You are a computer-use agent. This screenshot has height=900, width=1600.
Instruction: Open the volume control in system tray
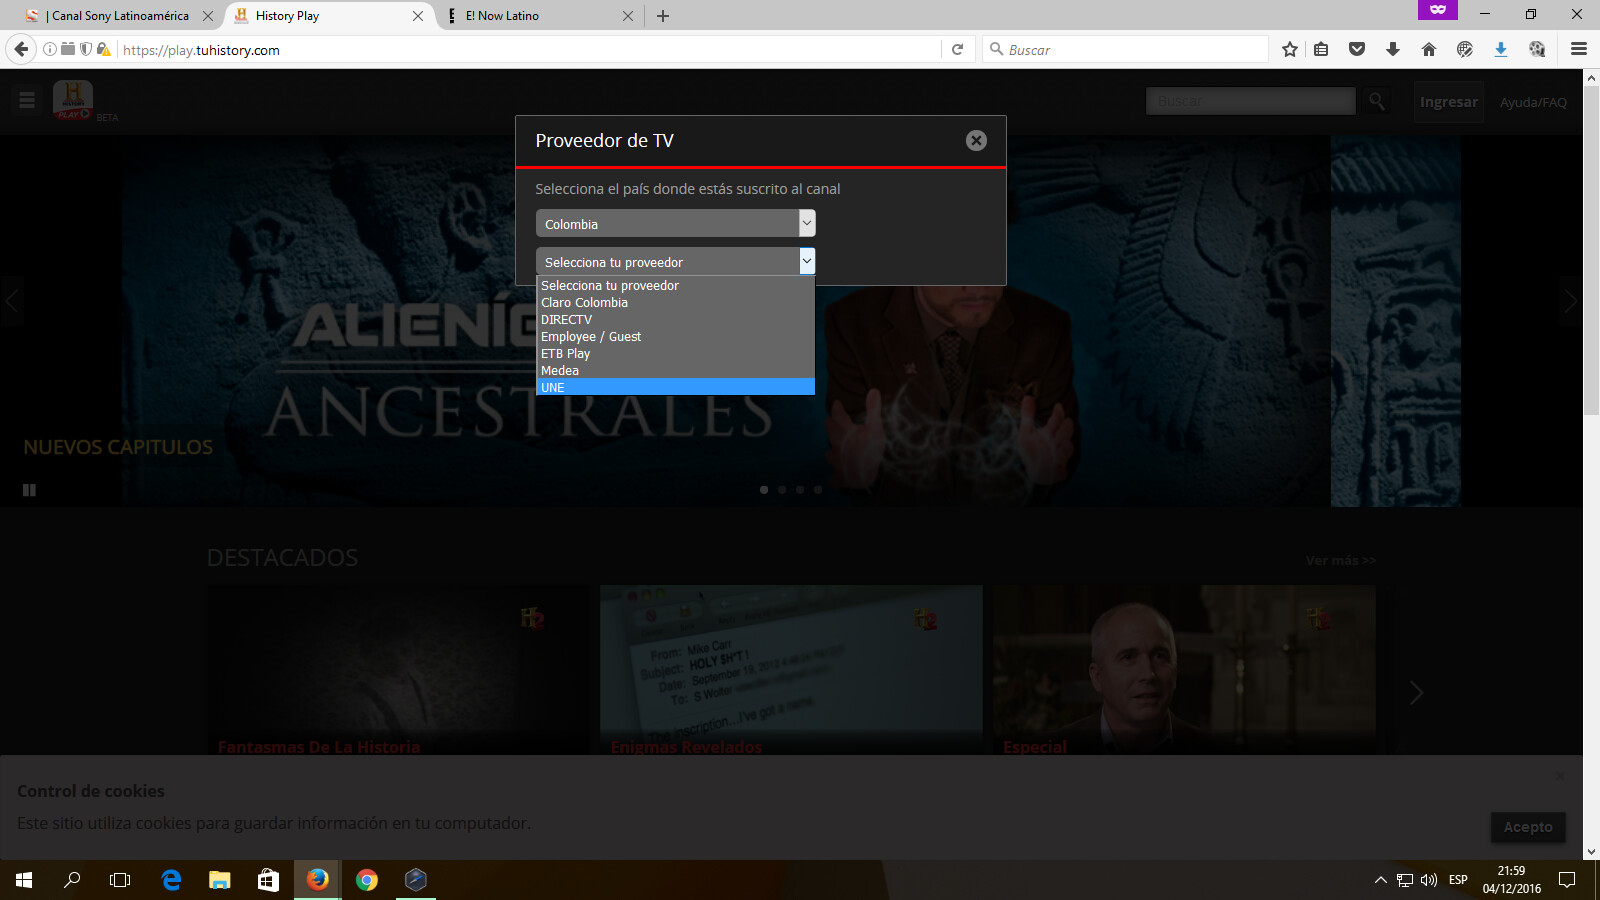coord(1429,880)
